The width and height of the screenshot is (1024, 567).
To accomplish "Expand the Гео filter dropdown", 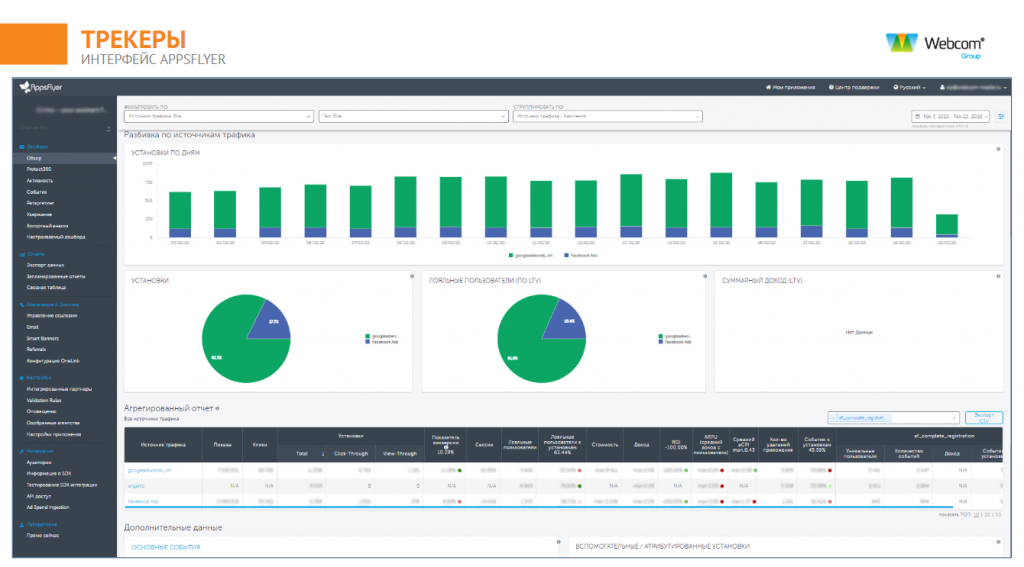I will 413,116.
